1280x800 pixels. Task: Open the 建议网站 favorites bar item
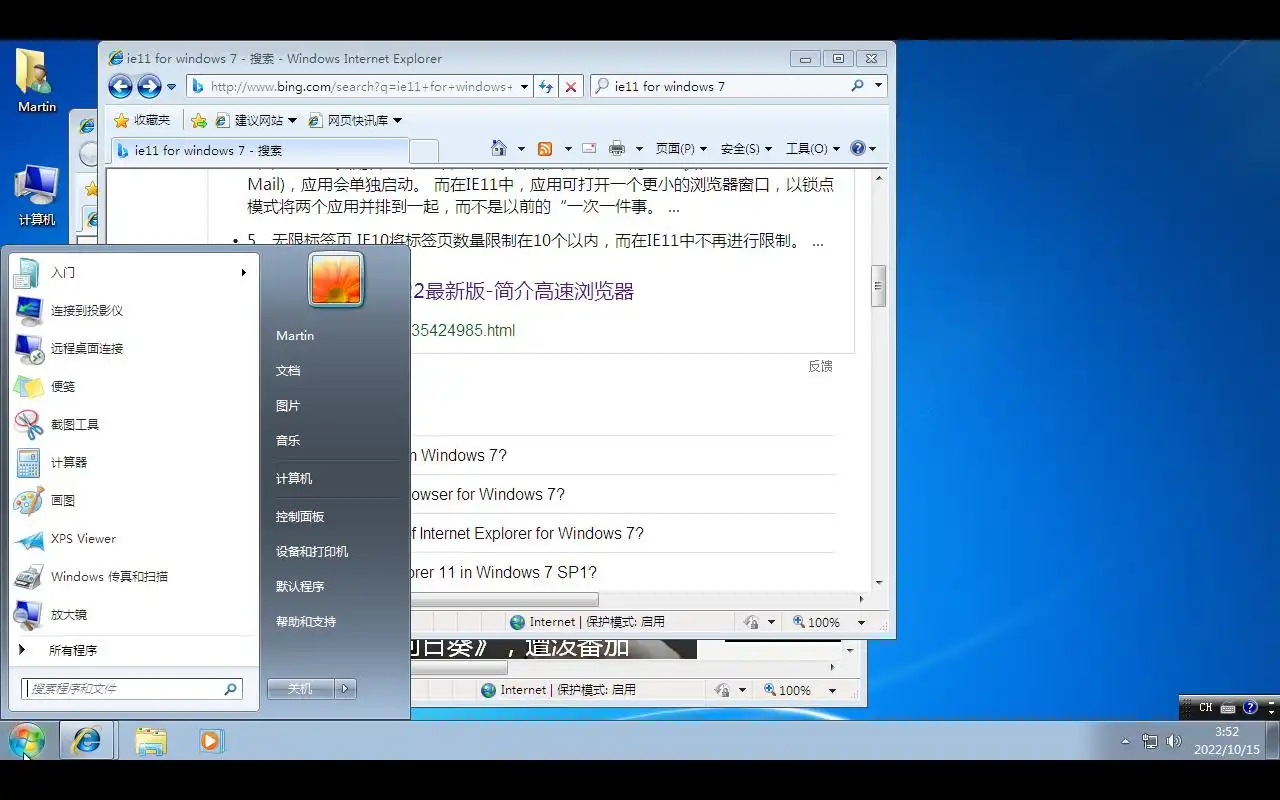255,120
